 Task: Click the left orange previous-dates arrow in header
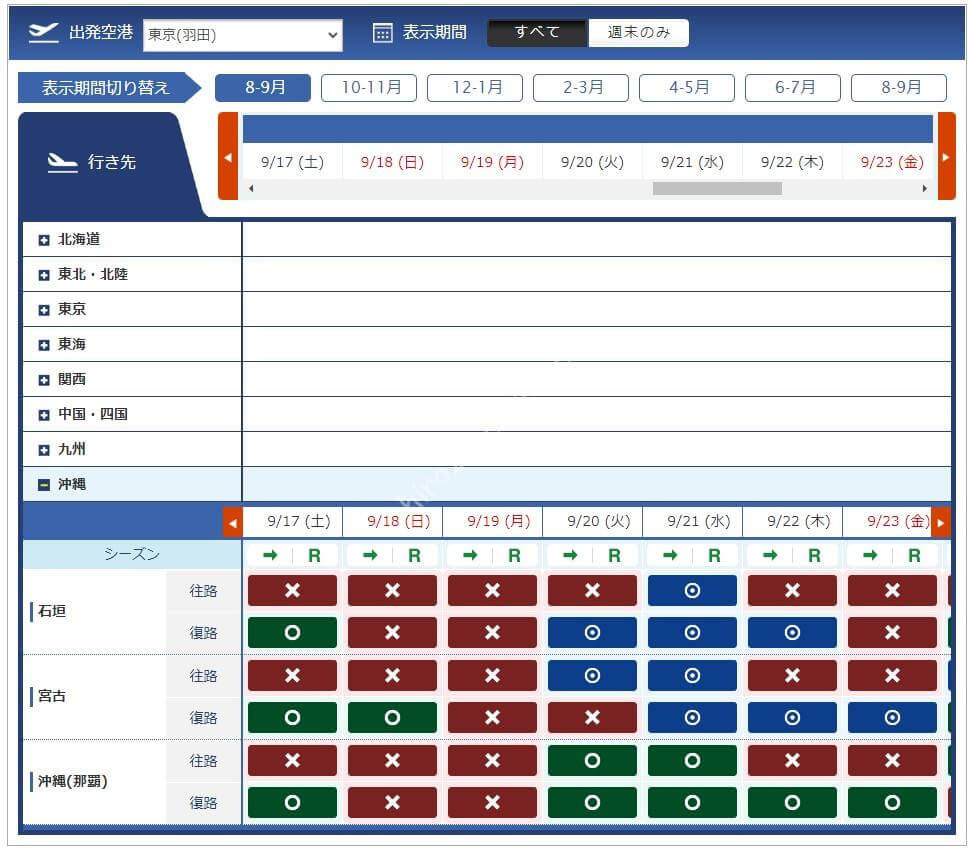pyautogui.click(x=228, y=156)
